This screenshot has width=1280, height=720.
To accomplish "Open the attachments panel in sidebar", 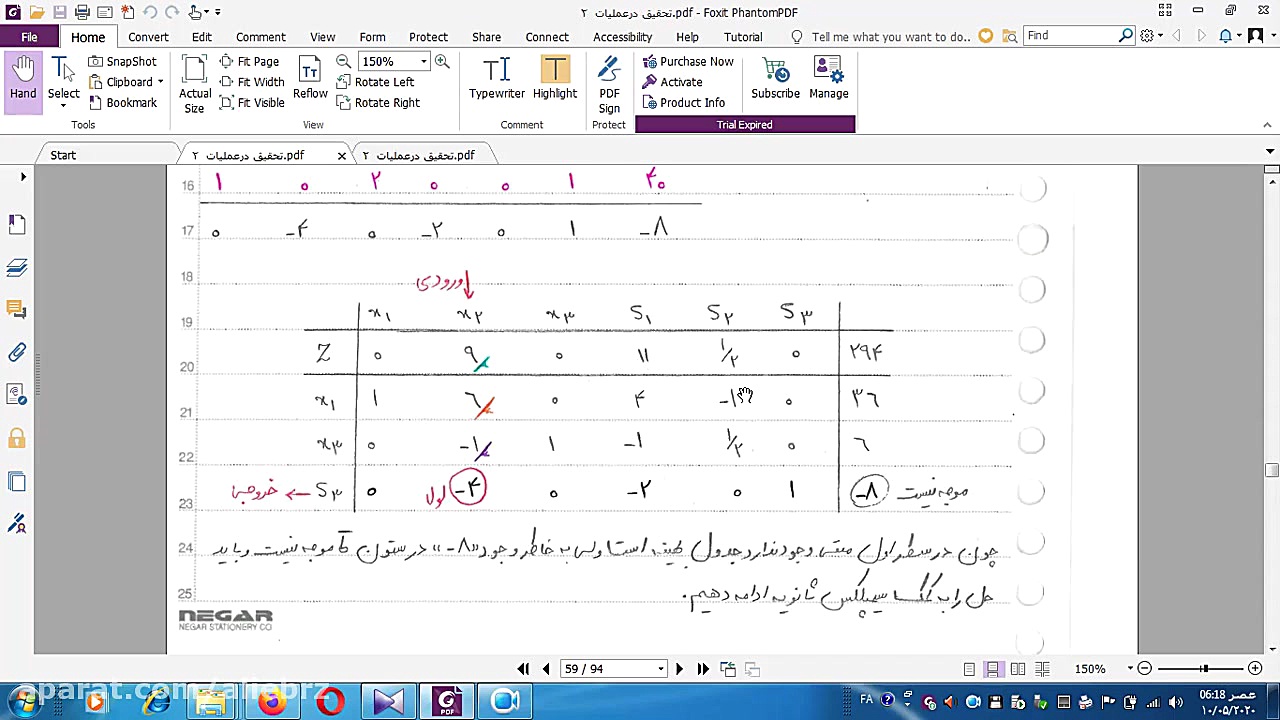I will pos(17,352).
